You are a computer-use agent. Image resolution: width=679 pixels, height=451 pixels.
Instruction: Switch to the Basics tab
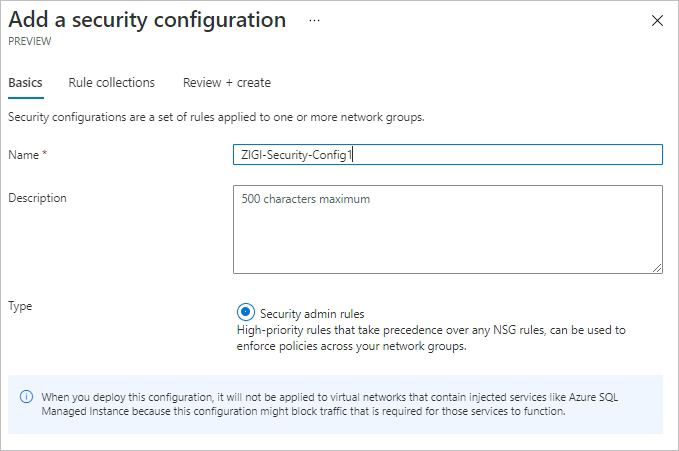(26, 82)
